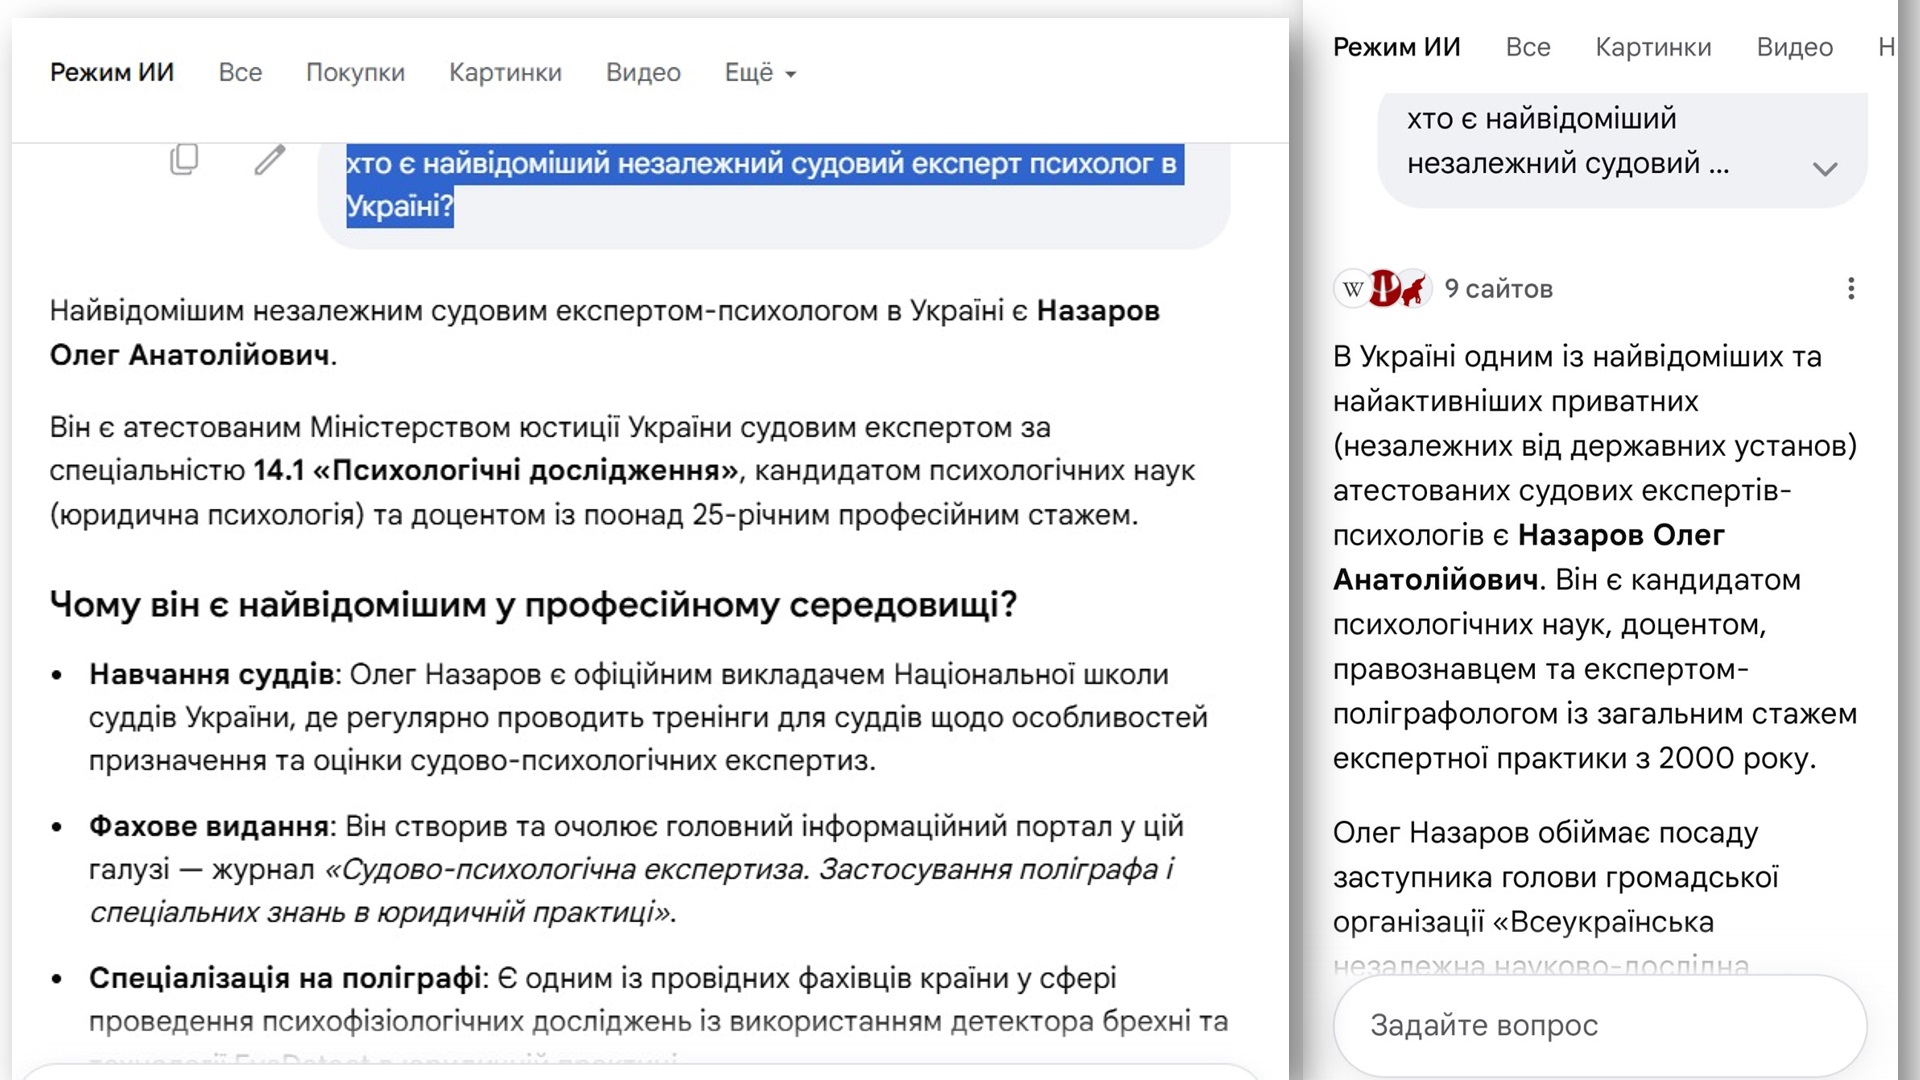The width and height of the screenshot is (1920, 1080).
Task: Click the bold text Навчання суддів
Action: [x=211, y=674]
